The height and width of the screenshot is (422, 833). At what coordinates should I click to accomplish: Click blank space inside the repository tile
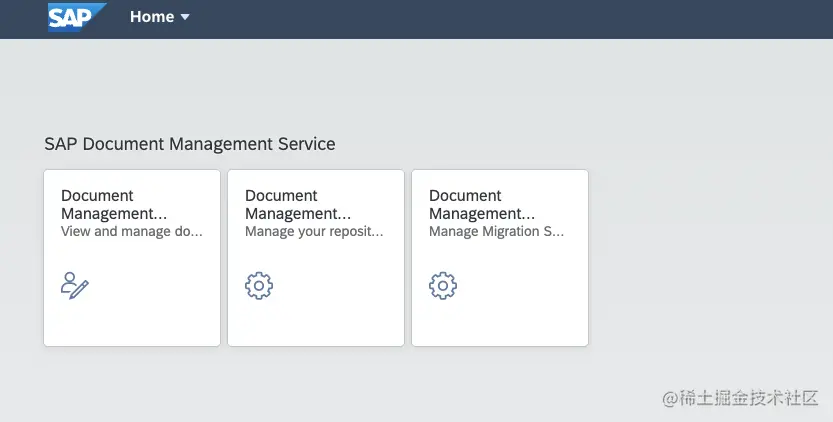[x=345, y=300]
